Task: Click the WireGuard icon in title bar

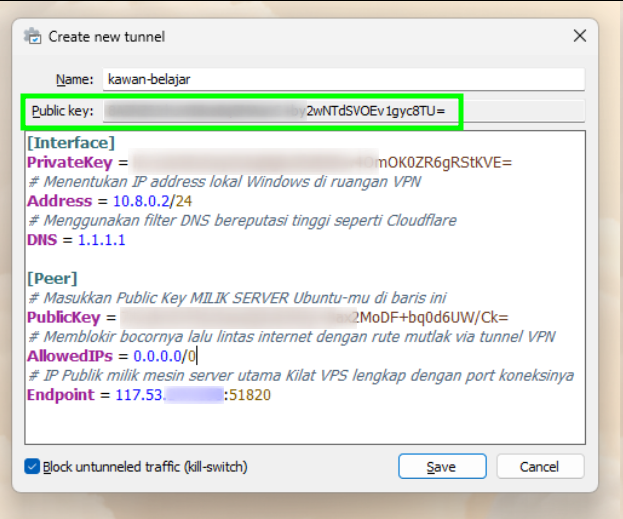Action: (x=32, y=37)
